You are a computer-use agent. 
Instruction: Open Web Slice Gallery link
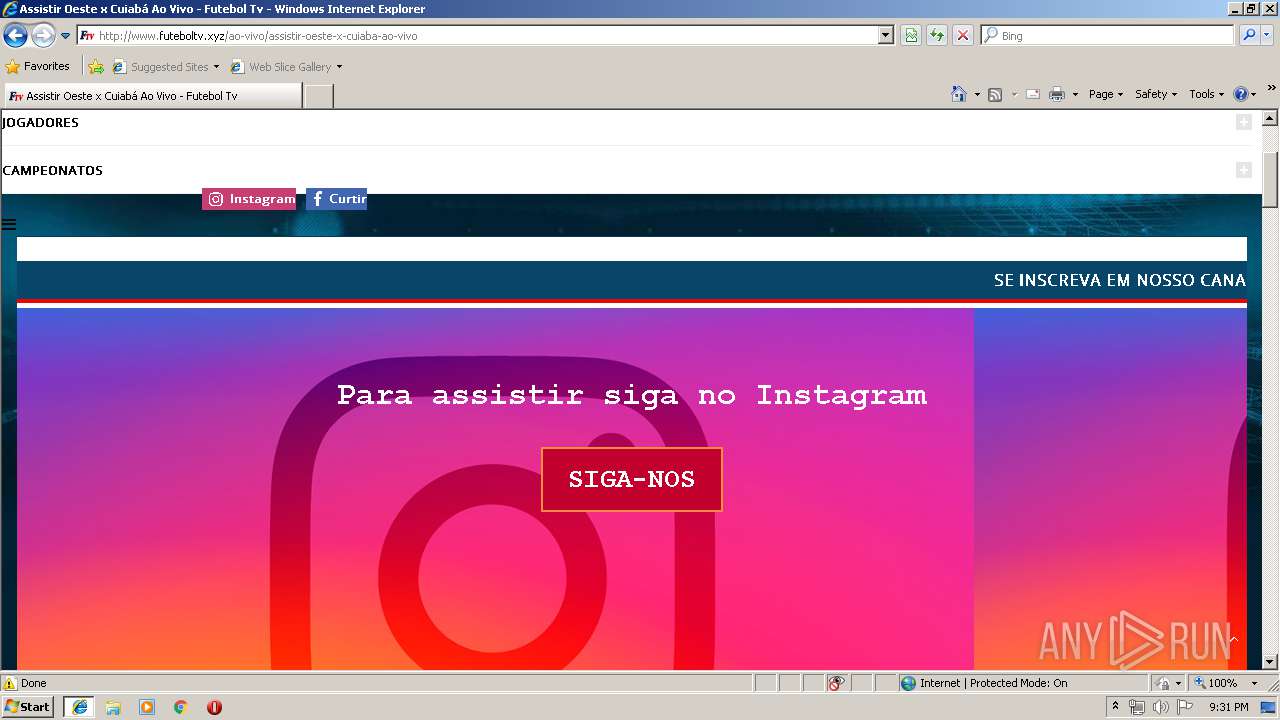(x=281, y=67)
